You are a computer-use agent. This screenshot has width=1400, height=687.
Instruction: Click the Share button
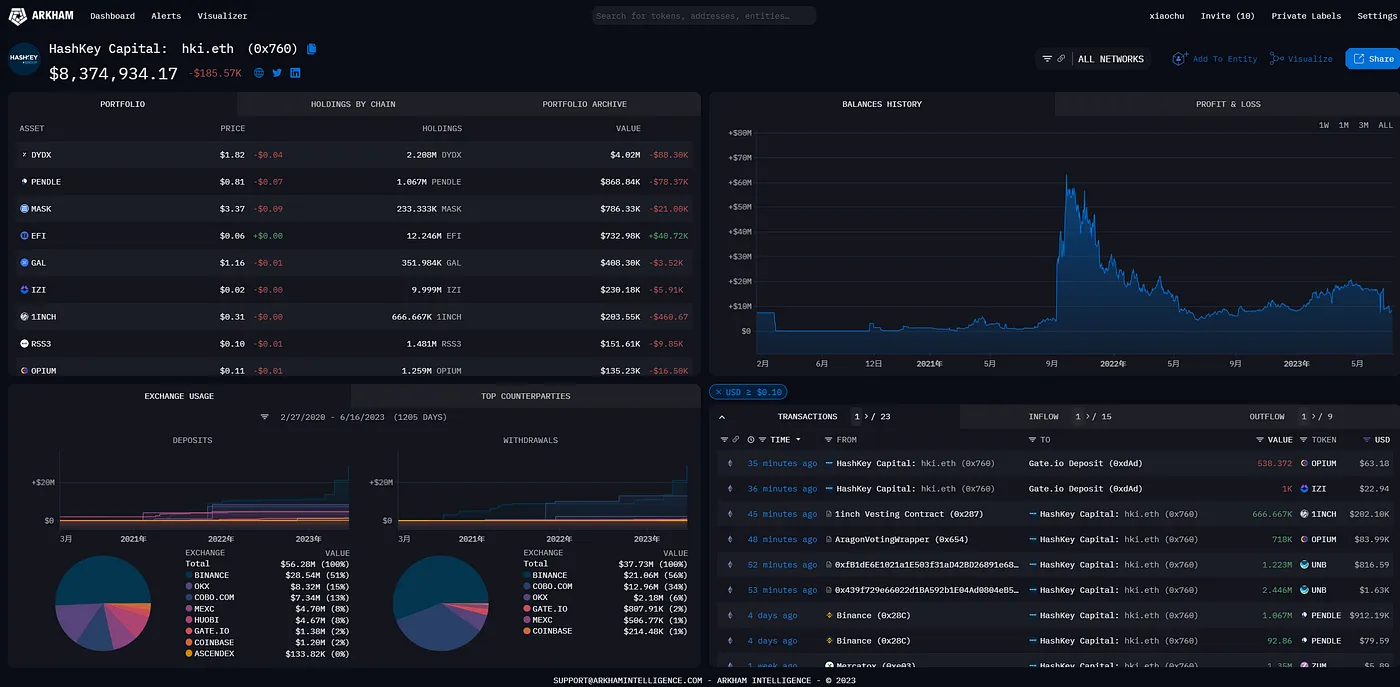click(1372, 59)
